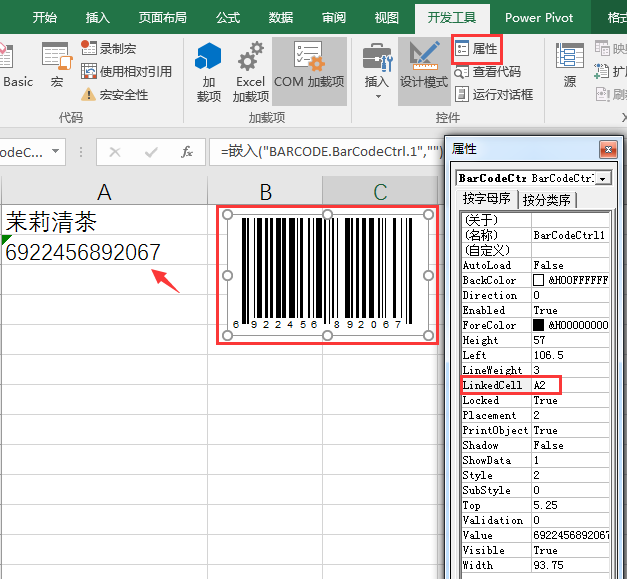Select cell A2 with 6922456892067
627x579 pixels.
pyautogui.click(x=104, y=250)
